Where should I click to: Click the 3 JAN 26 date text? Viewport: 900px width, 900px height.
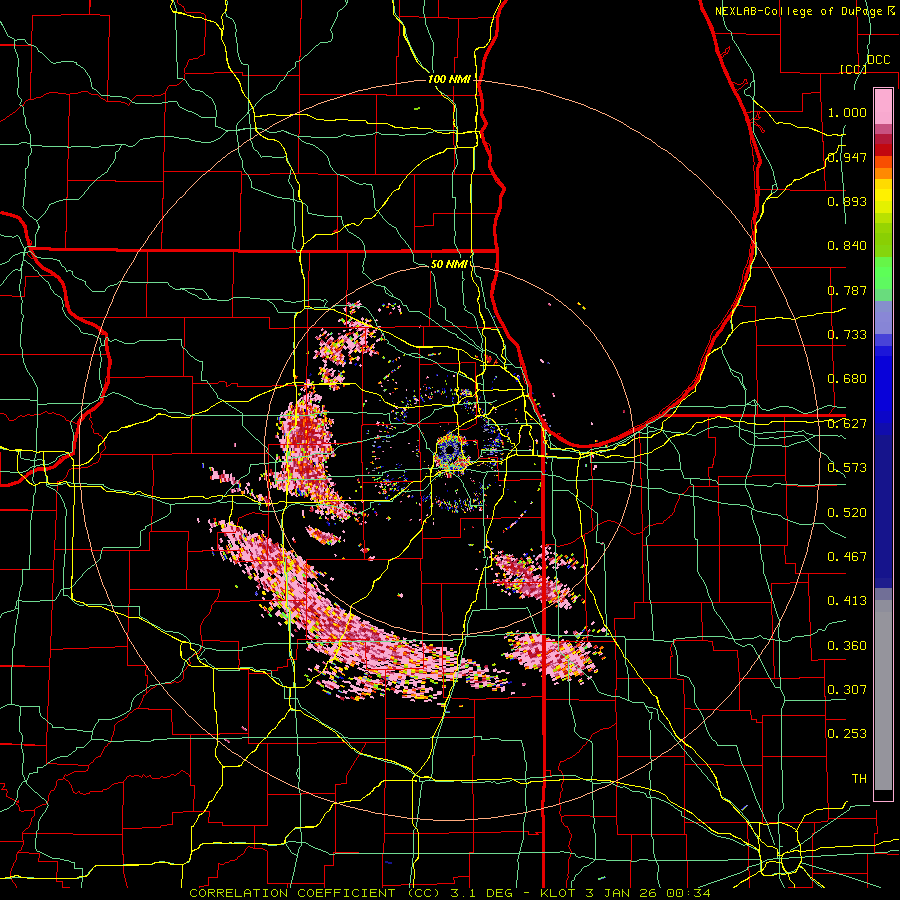620,893
